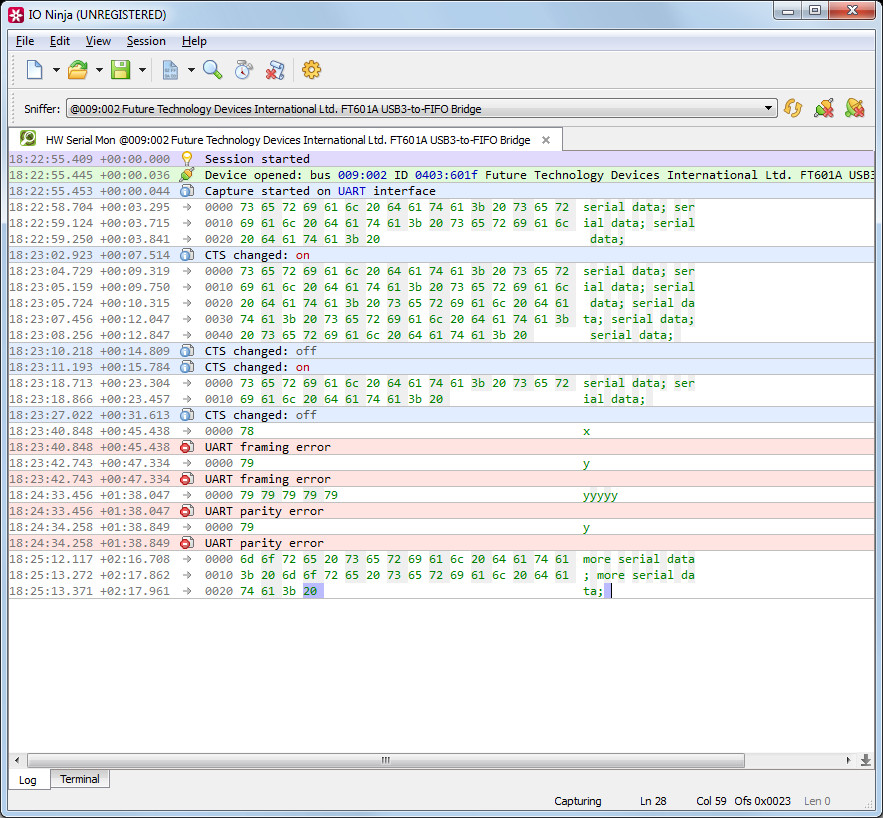Screen dimensions: 883x818
Task: Click the info icon at 18:23:11.193
Action: pyautogui.click(x=186, y=367)
